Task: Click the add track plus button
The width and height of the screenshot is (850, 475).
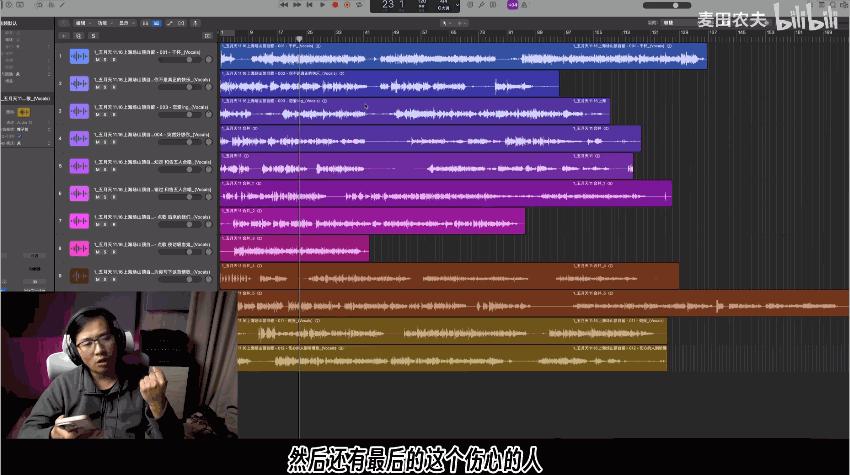Action: (x=64, y=36)
